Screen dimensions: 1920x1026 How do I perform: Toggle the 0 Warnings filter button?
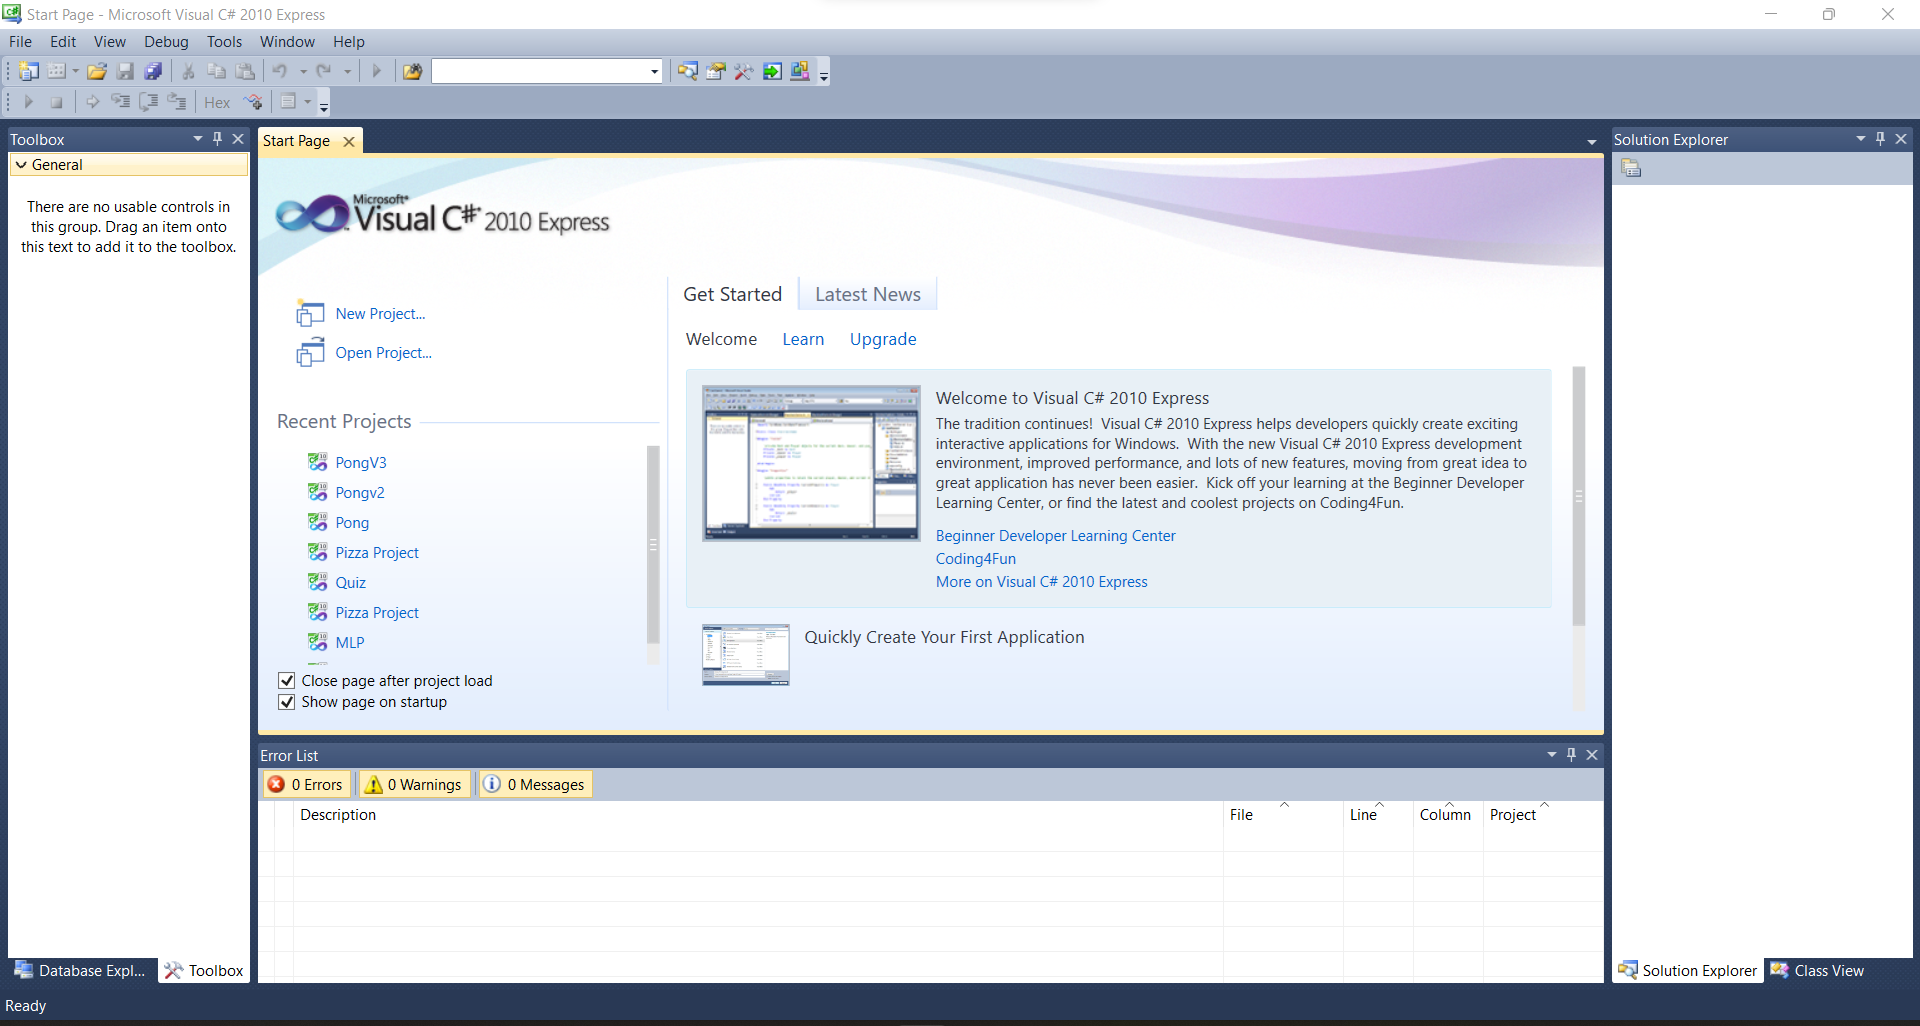click(x=414, y=784)
